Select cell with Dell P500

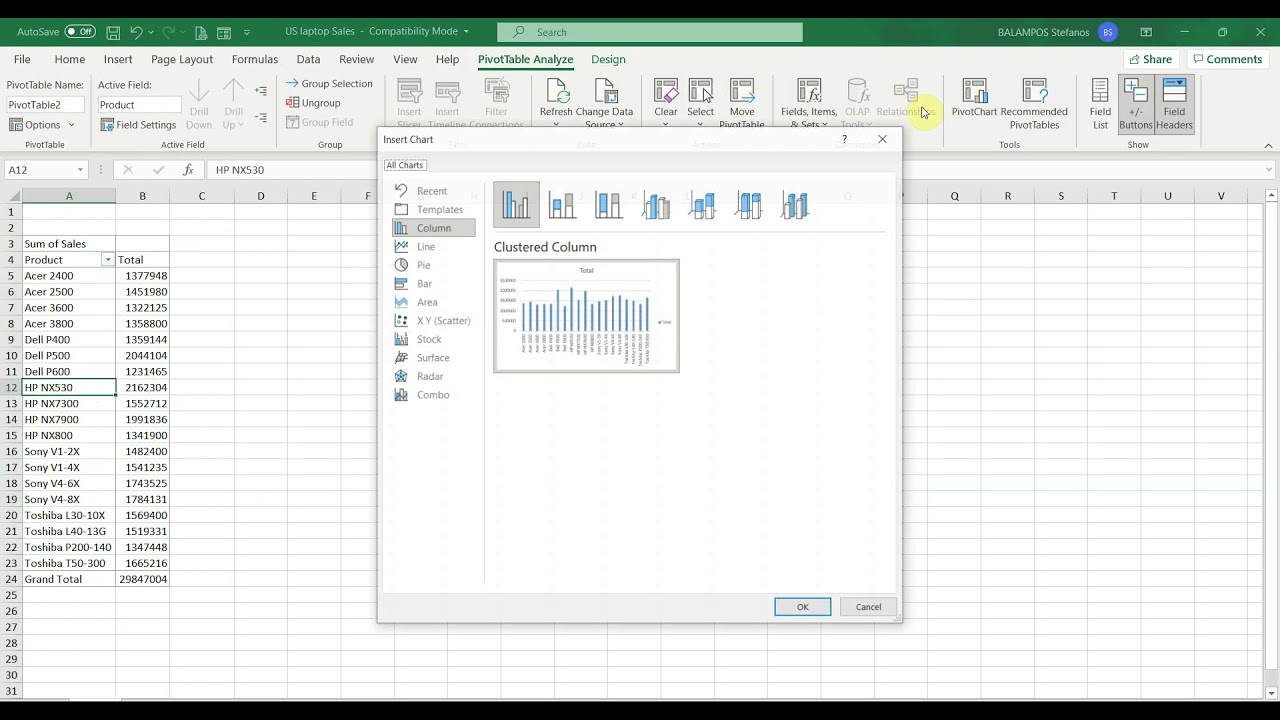(x=69, y=355)
